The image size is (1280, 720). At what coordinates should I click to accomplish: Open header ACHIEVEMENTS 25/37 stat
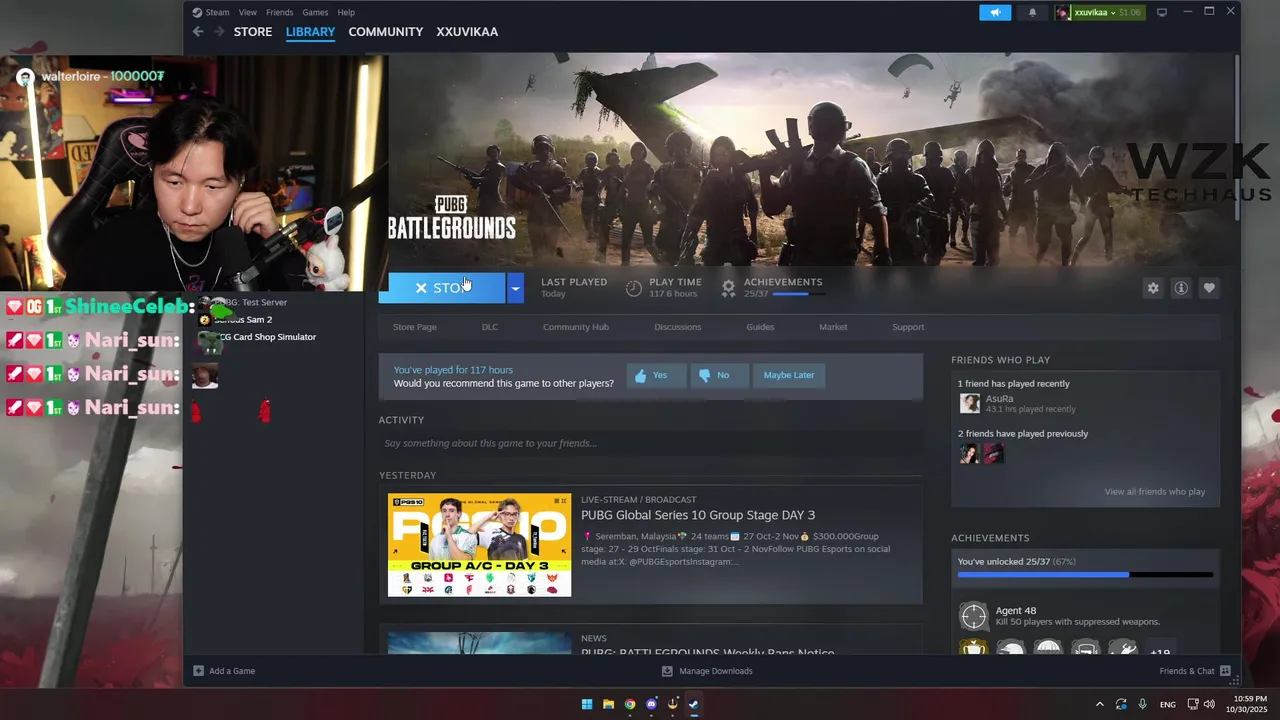point(772,288)
